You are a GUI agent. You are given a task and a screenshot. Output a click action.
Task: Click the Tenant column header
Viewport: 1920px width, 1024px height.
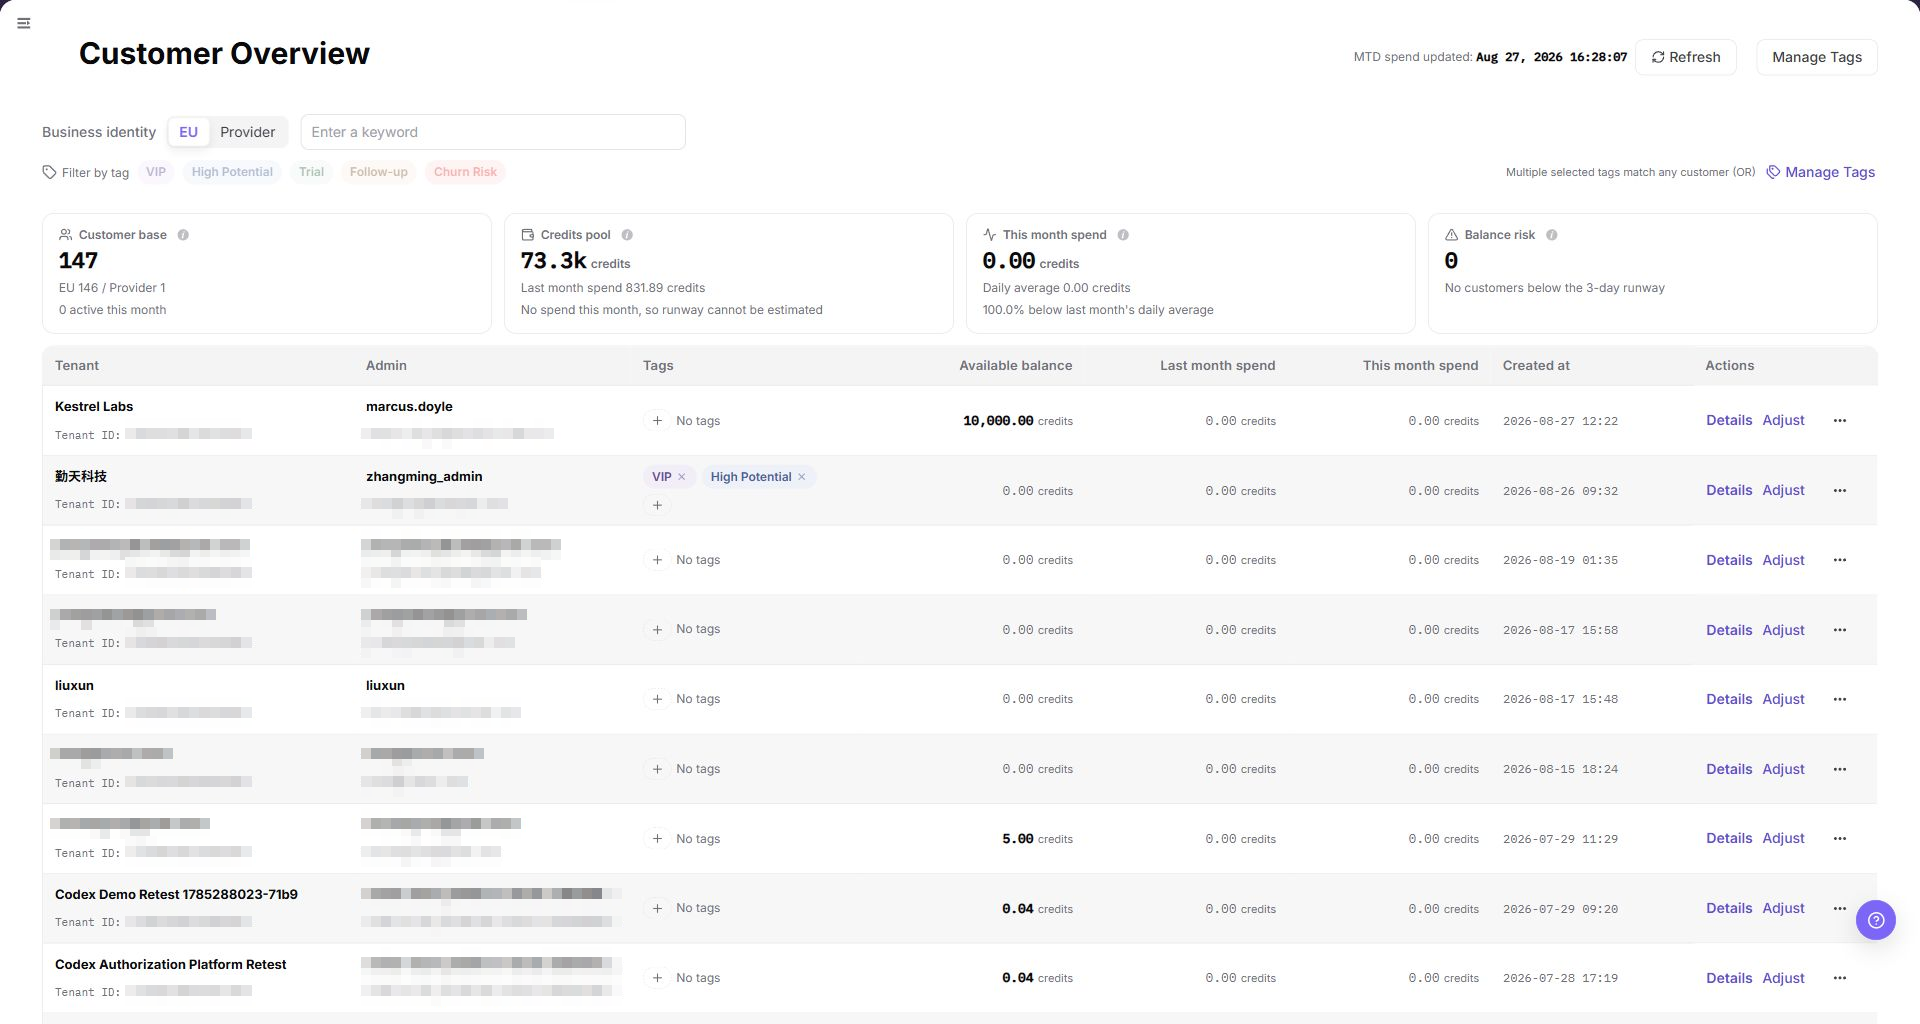(x=77, y=366)
